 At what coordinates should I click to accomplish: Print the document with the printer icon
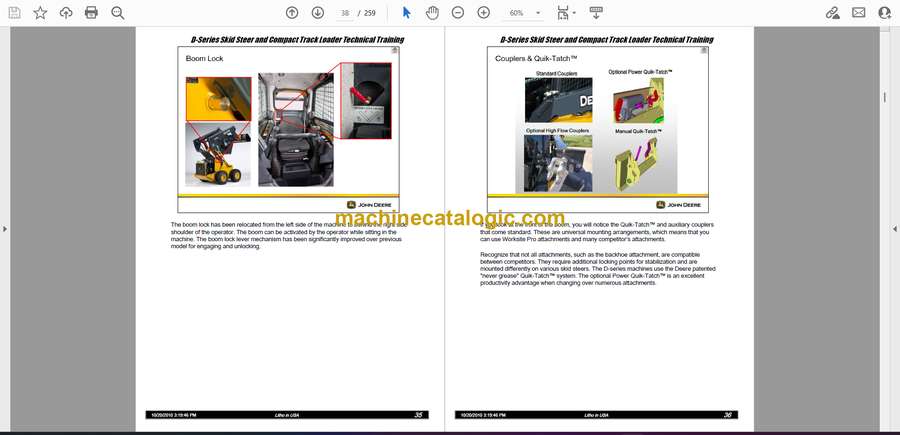(x=91, y=13)
